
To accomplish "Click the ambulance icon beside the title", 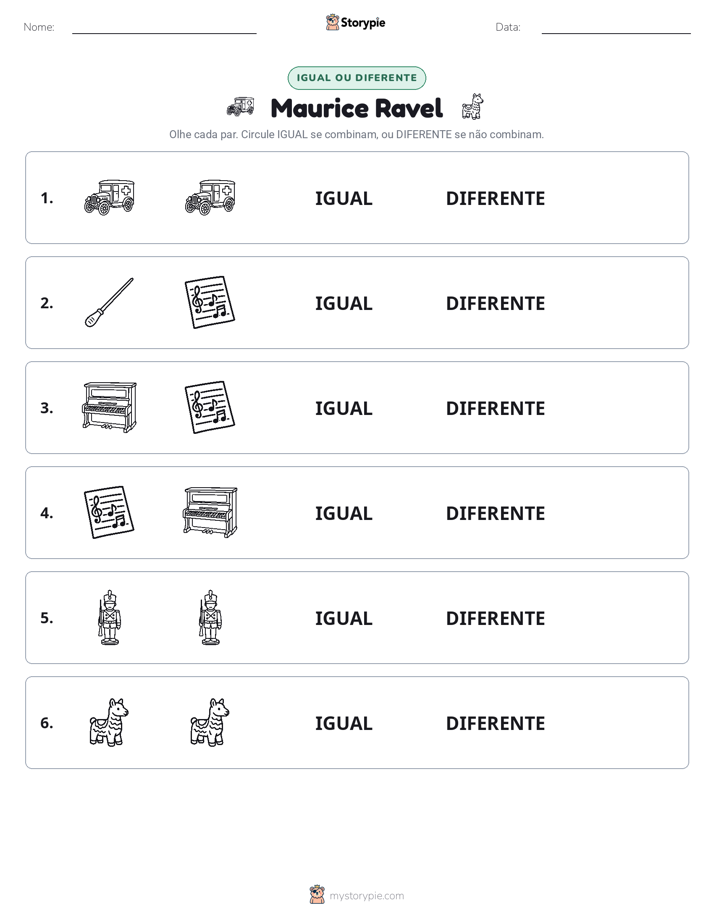I will [x=240, y=107].
